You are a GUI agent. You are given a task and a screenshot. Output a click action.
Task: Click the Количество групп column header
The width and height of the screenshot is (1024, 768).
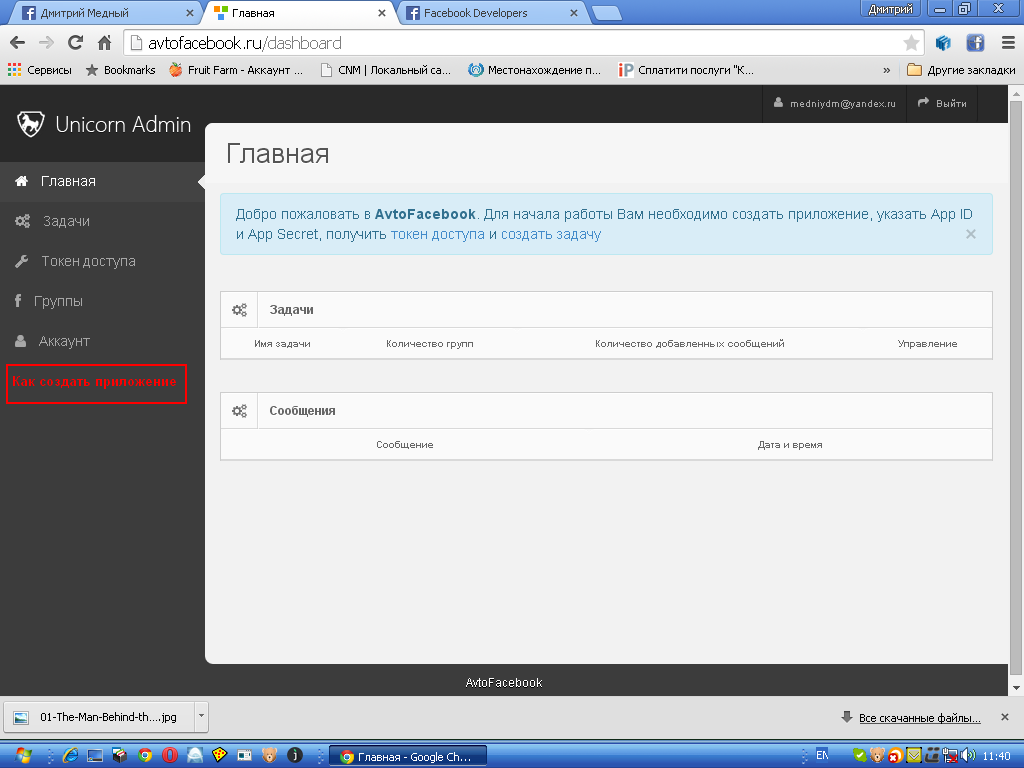(x=430, y=344)
